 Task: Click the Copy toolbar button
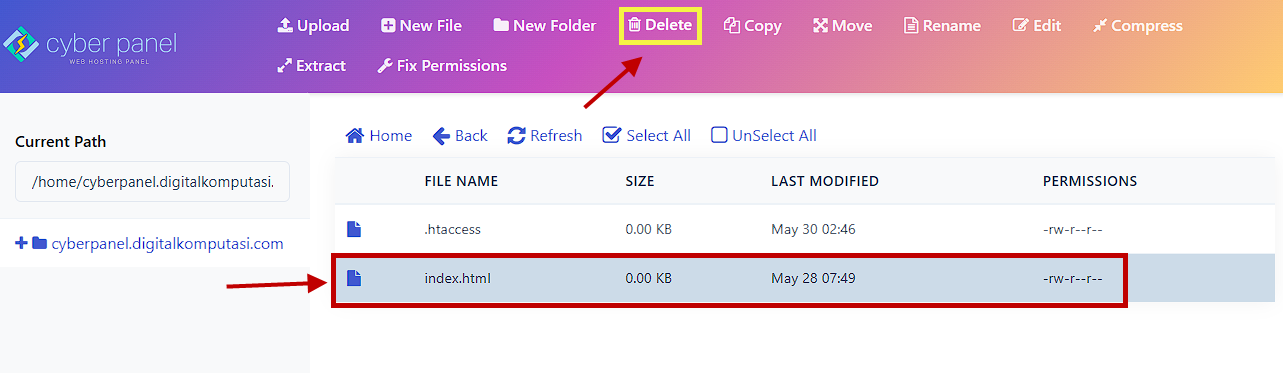[753, 25]
